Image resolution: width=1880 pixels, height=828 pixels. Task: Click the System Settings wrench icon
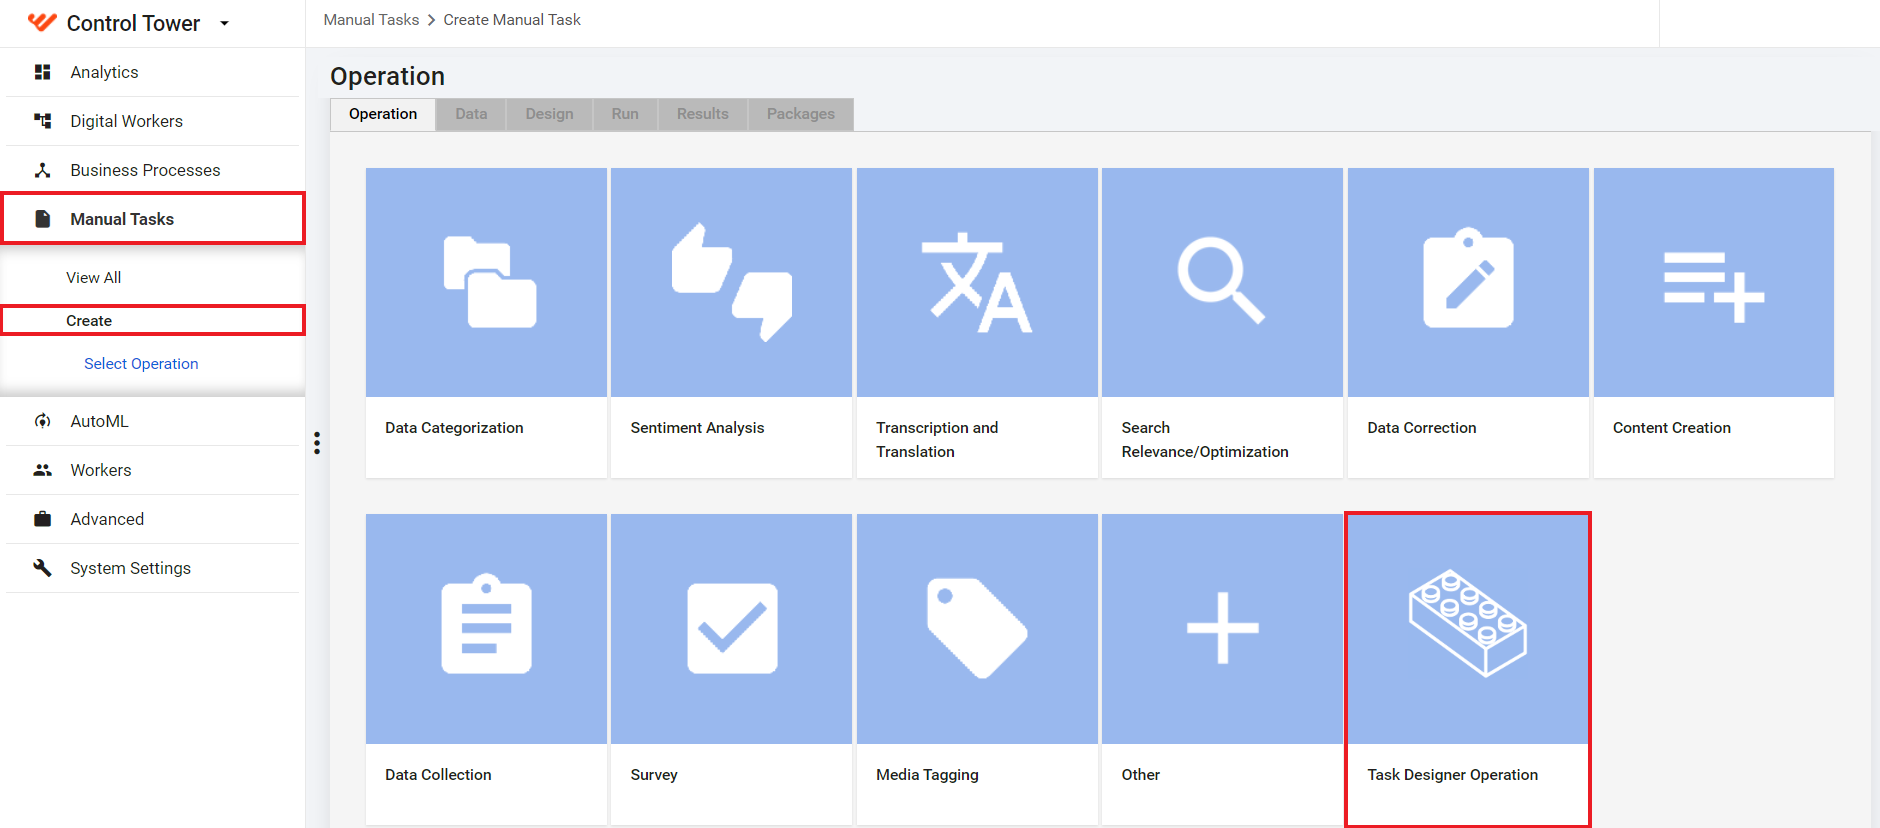pos(42,568)
